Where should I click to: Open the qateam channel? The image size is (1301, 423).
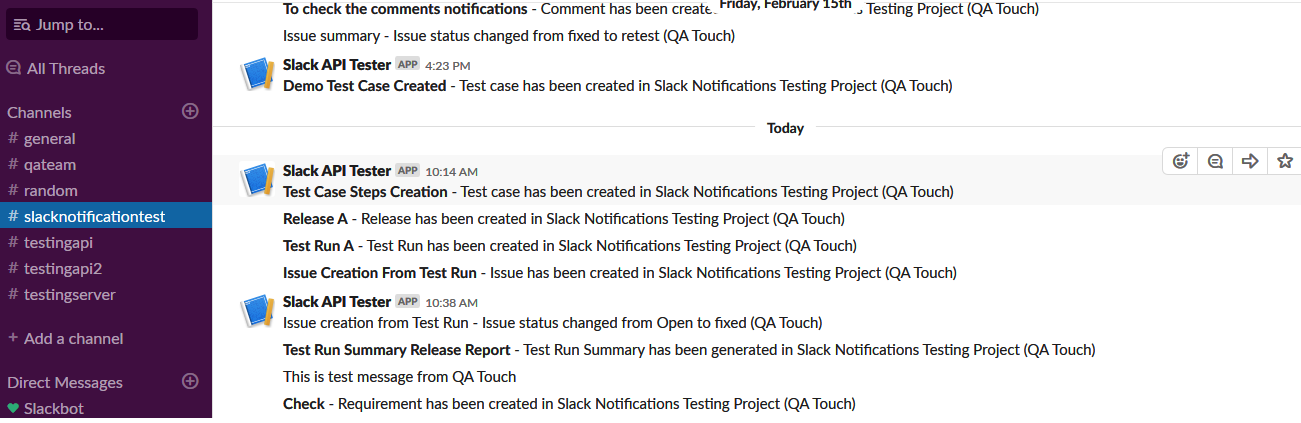pyautogui.click(x=49, y=164)
